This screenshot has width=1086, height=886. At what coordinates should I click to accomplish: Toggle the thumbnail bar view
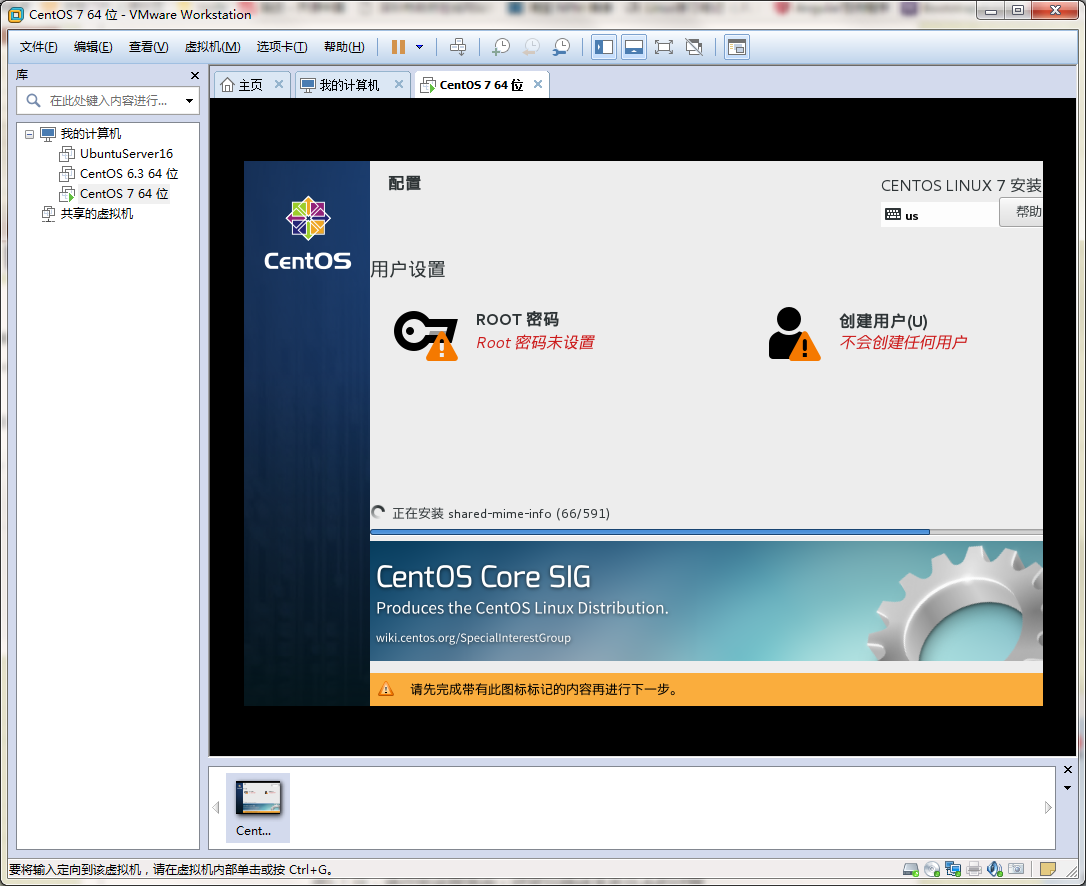point(634,47)
